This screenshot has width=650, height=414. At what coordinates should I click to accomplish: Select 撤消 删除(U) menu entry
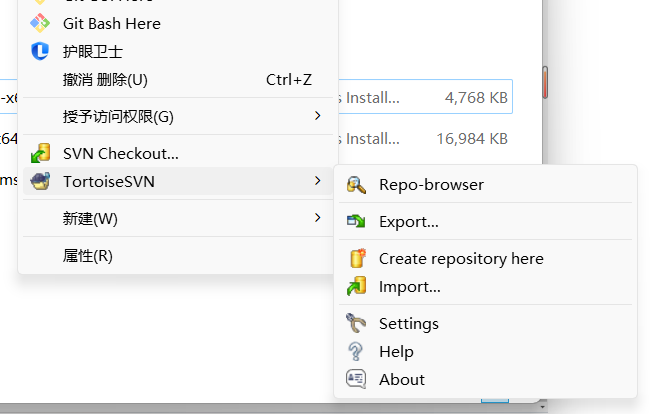105,79
